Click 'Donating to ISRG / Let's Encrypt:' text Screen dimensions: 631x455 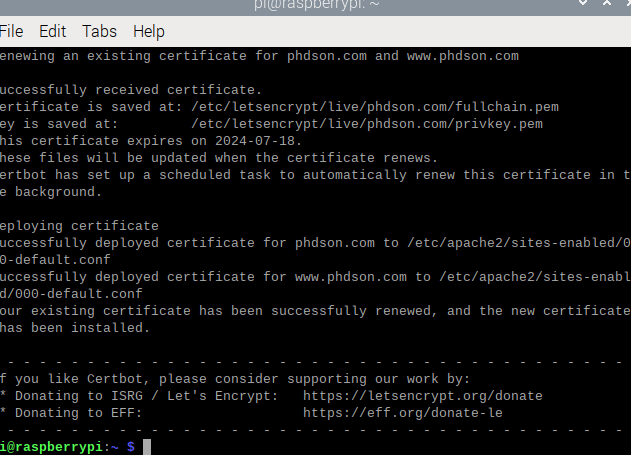coord(146,396)
